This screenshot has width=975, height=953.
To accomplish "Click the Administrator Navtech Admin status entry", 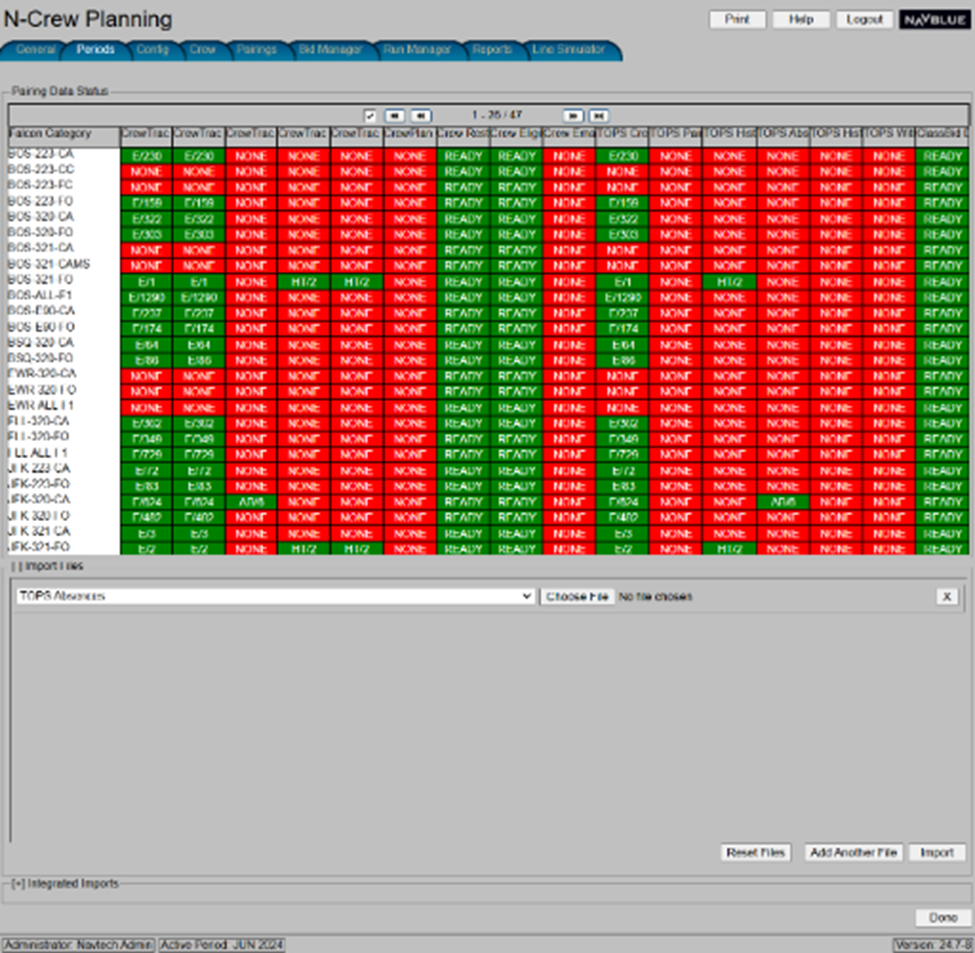I will click(78, 945).
